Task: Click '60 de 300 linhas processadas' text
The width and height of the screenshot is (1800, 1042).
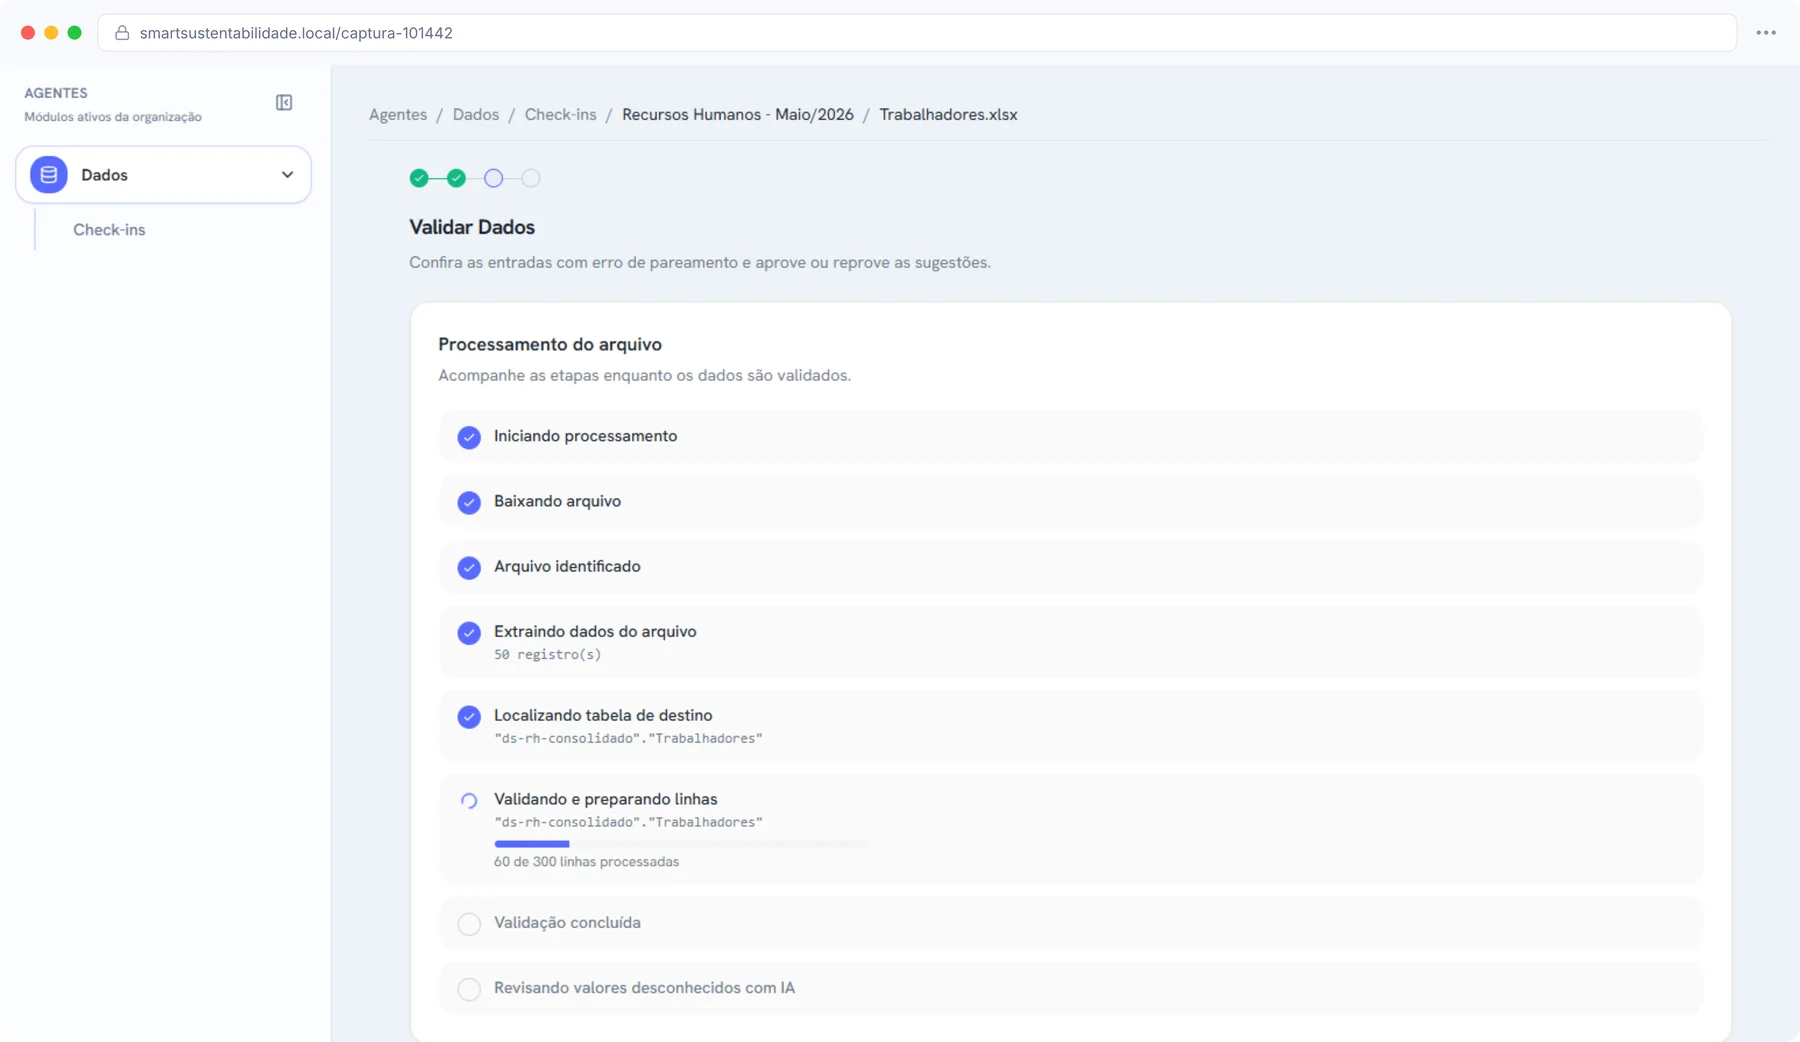Action: pyautogui.click(x=586, y=862)
